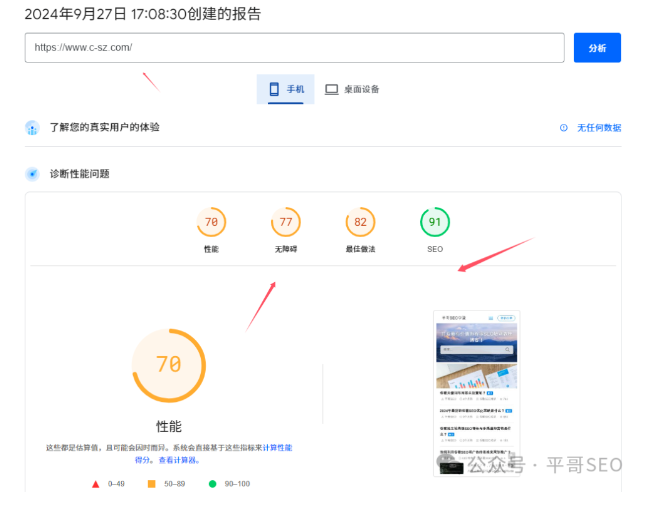Image resolution: width=666 pixels, height=507 pixels.
Task: Click the icon next to 了解您的真实用户的体验
Action: (x=32, y=128)
